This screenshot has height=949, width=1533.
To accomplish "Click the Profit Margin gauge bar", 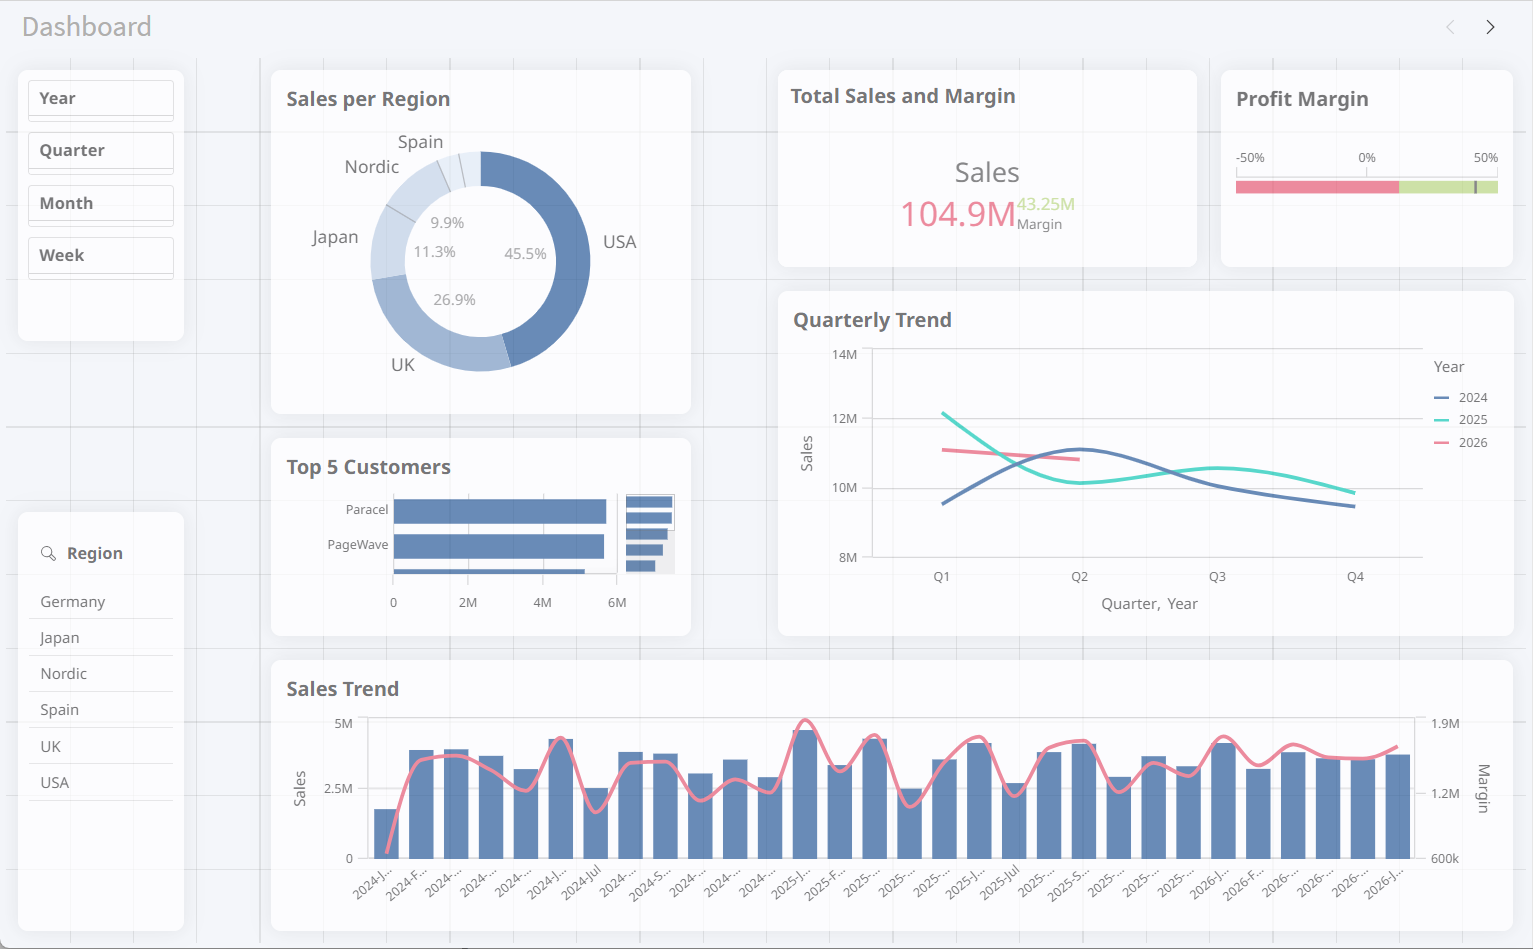I will pos(1366,187).
